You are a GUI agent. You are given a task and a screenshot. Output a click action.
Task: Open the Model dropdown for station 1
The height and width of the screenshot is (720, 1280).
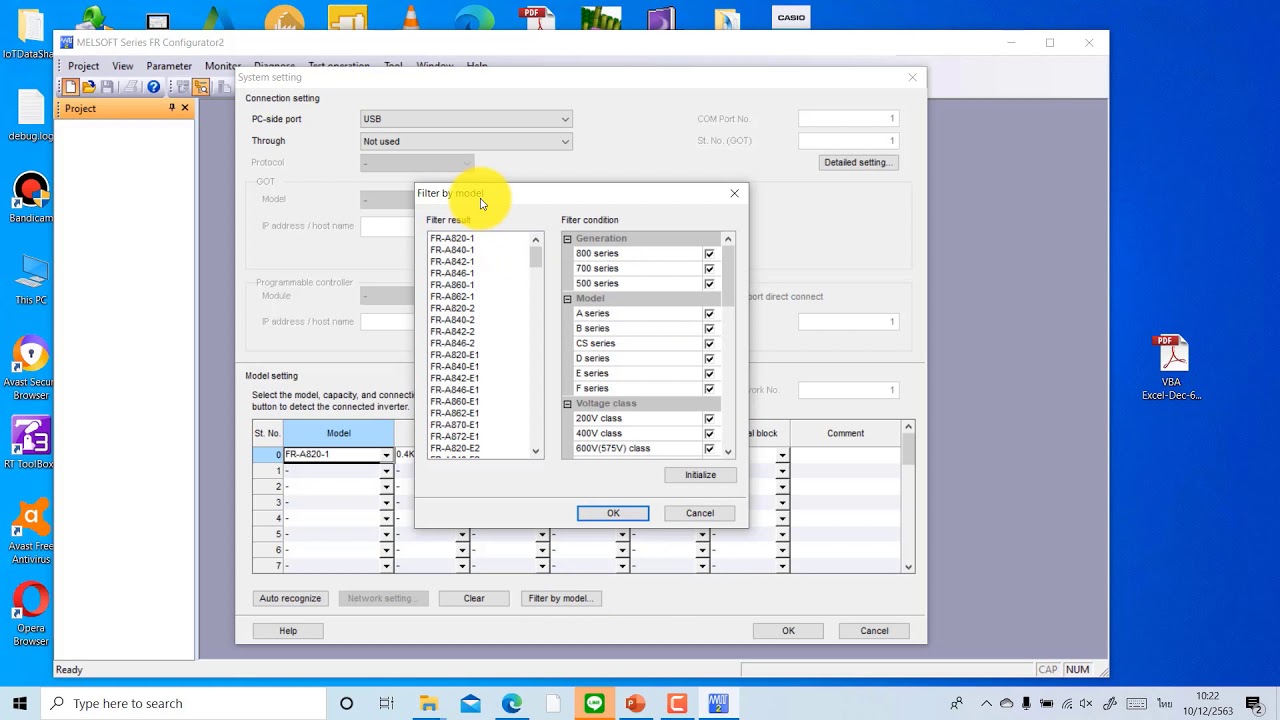coord(386,471)
